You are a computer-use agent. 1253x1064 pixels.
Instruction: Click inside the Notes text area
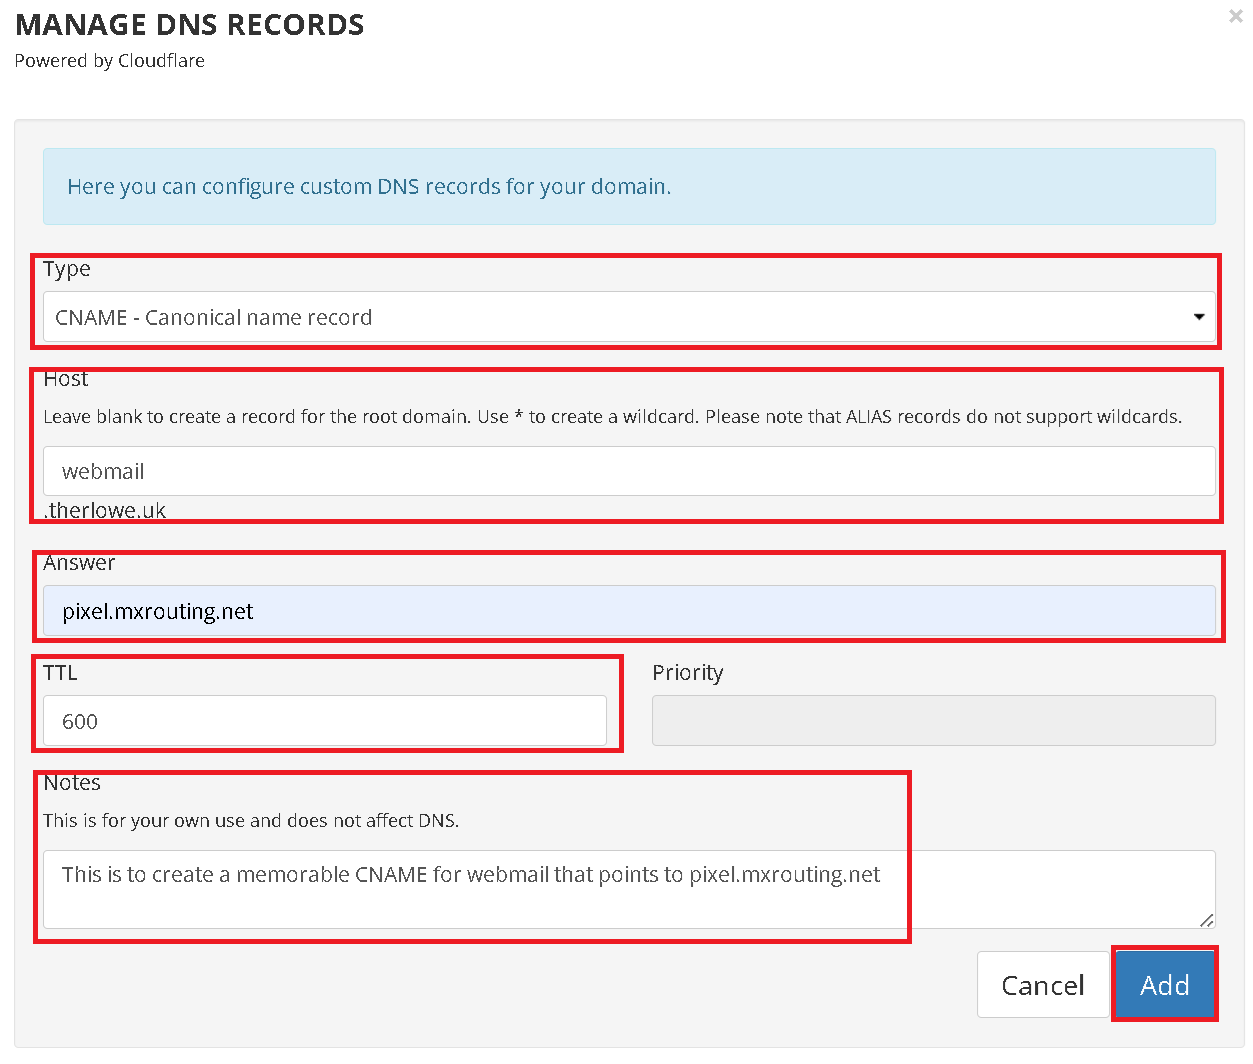coord(629,889)
